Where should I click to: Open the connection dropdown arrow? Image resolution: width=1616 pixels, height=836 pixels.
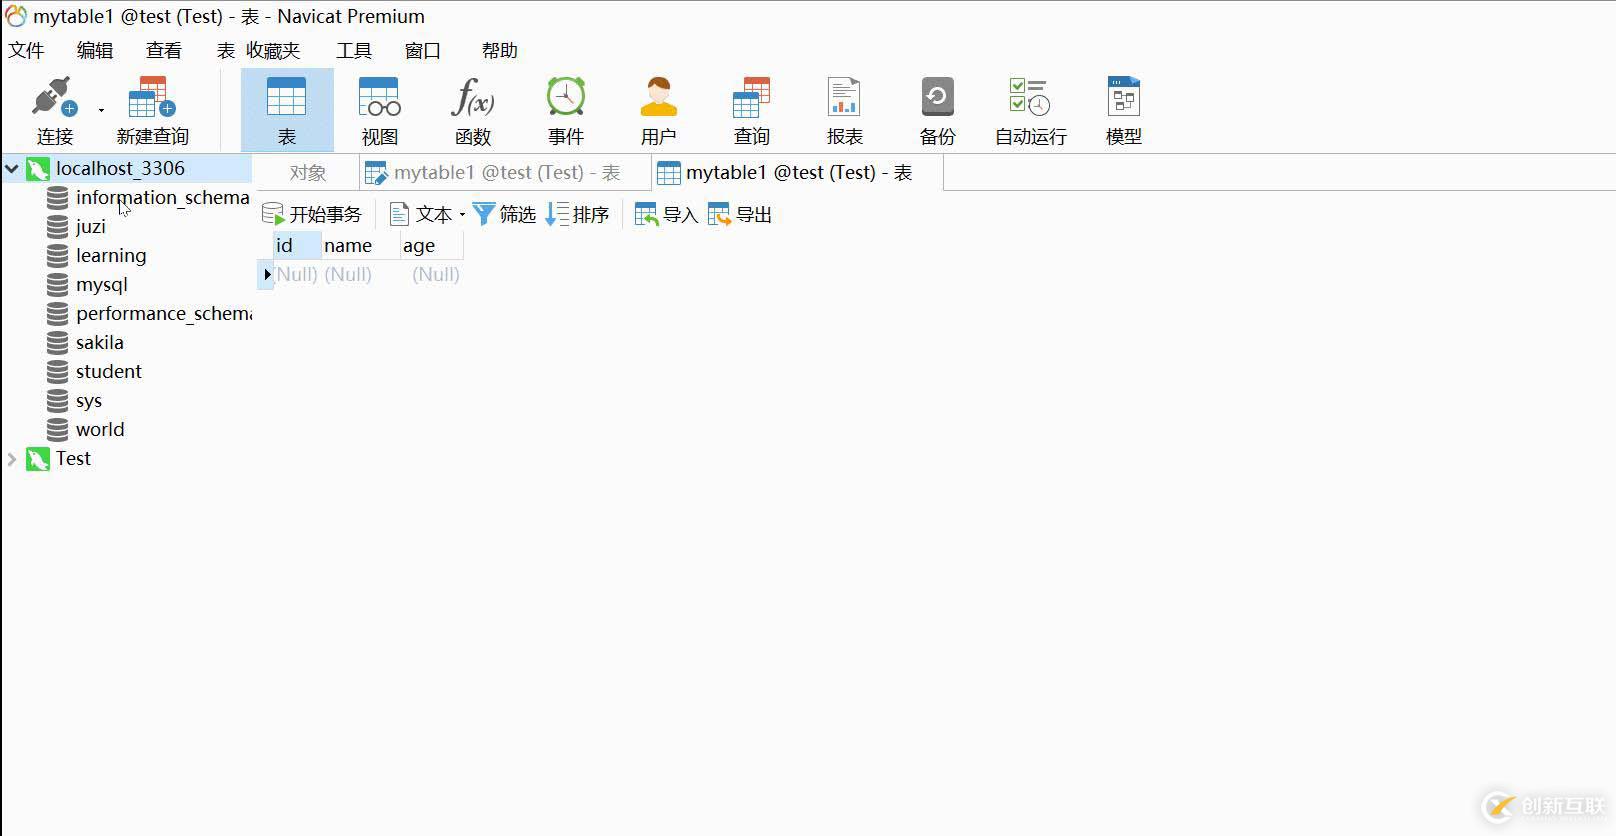pos(101,110)
